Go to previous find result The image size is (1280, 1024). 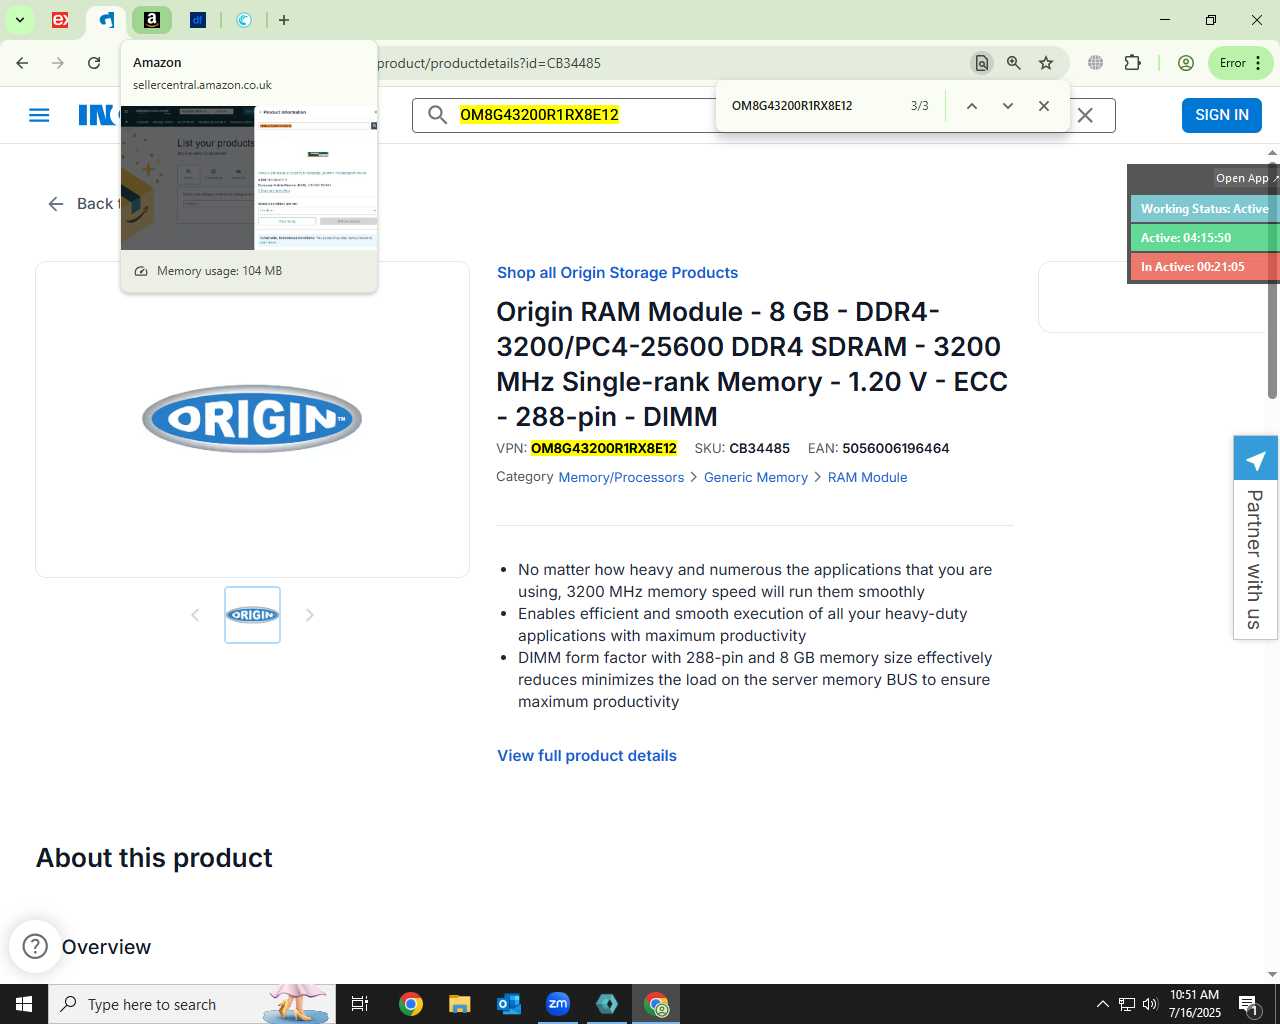click(971, 106)
